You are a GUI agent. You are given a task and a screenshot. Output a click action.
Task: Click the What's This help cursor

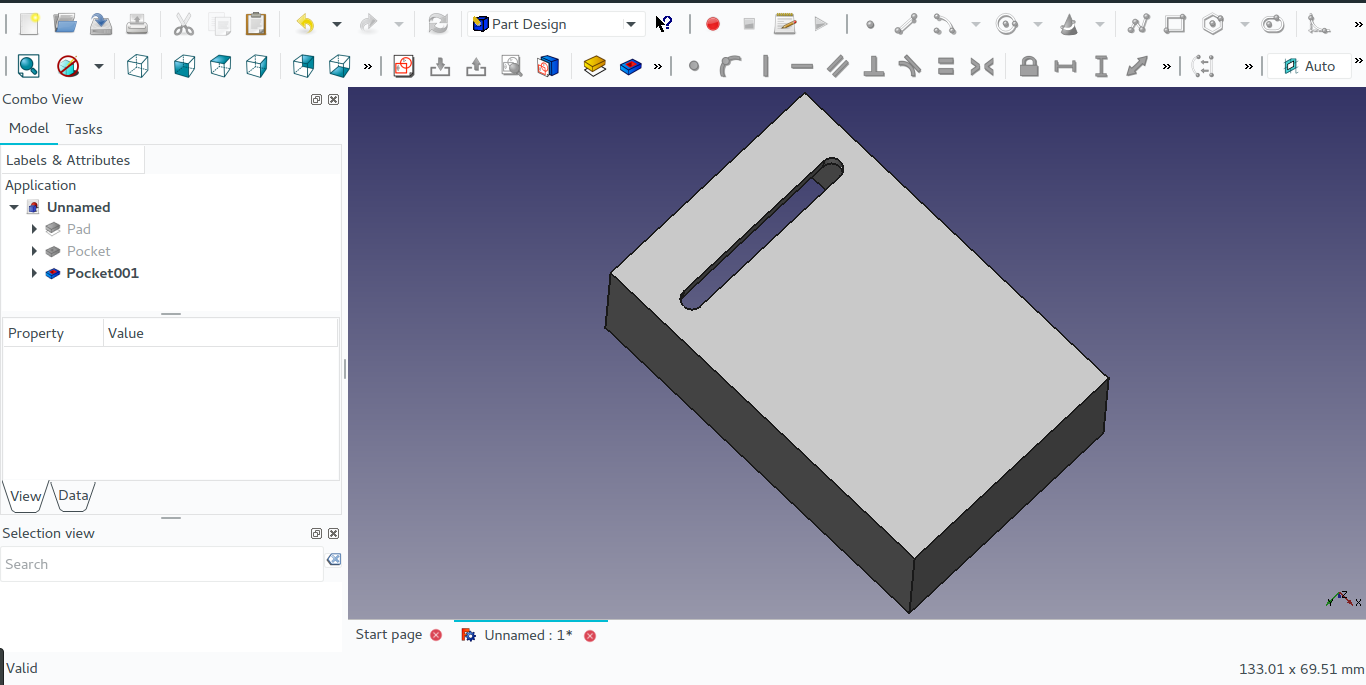(664, 24)
